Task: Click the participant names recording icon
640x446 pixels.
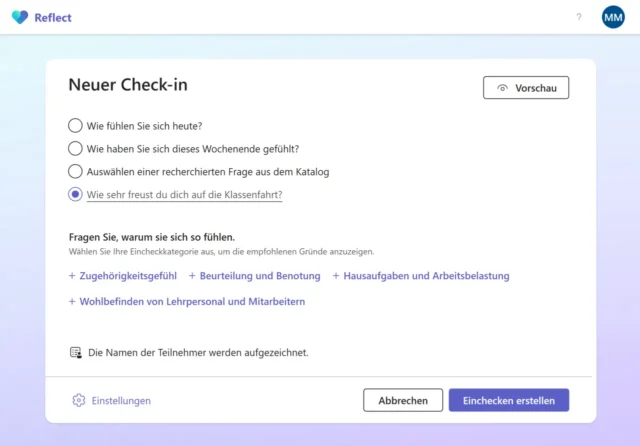Action: point(76,353)
